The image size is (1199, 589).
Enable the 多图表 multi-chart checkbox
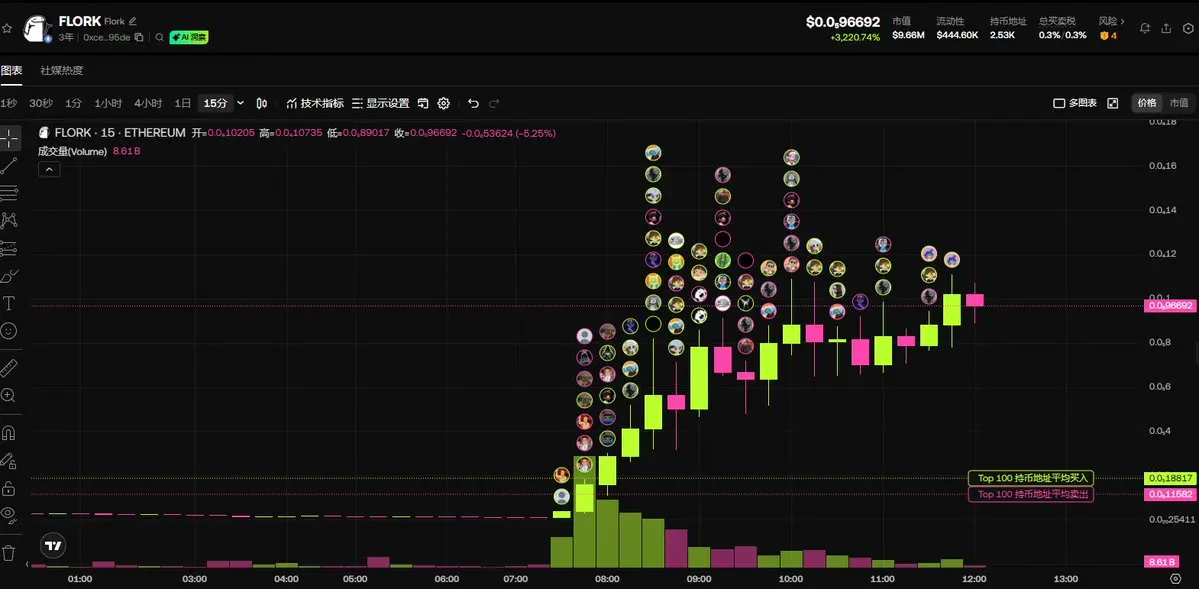1058,103
